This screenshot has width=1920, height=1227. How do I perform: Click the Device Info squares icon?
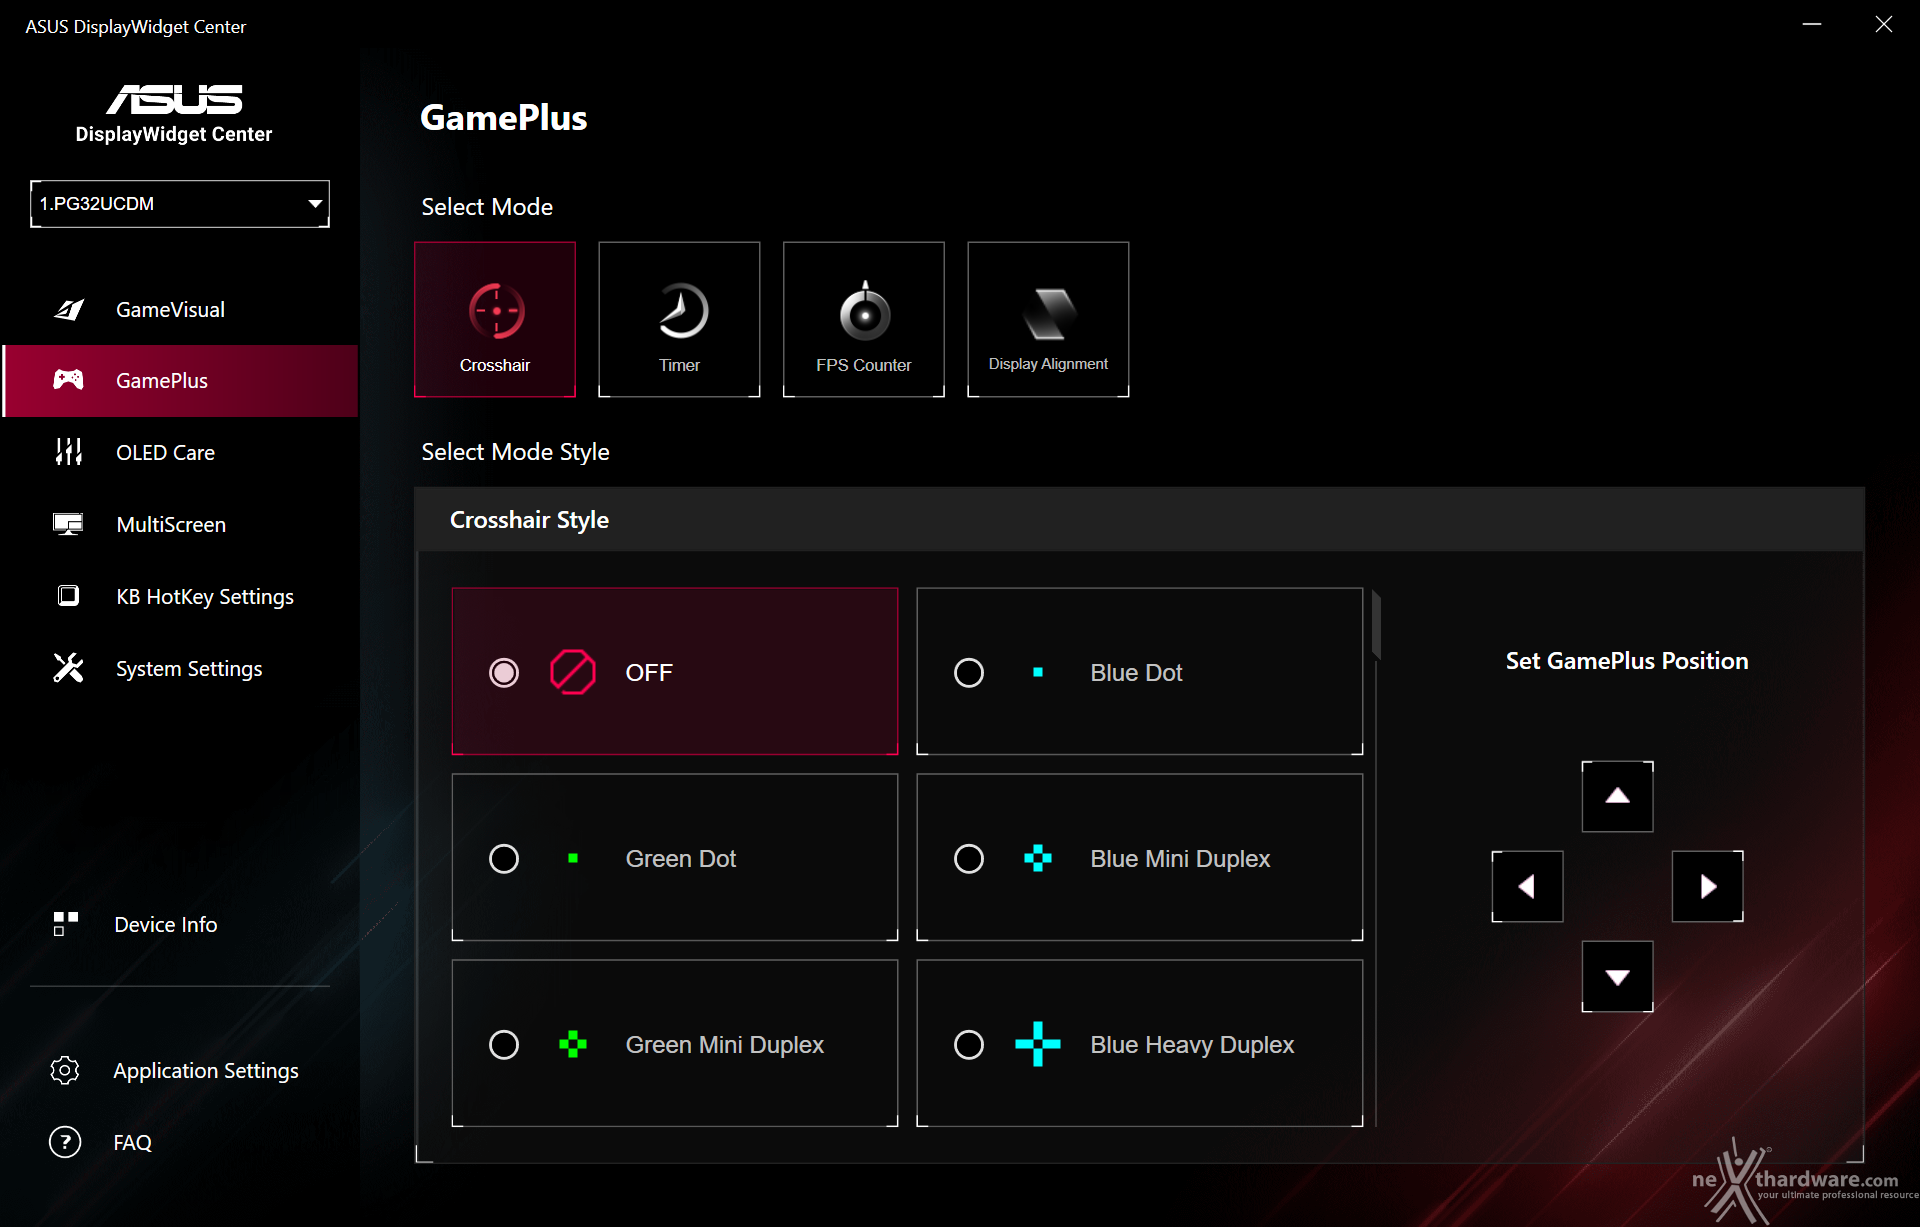(x=66, y=924)
